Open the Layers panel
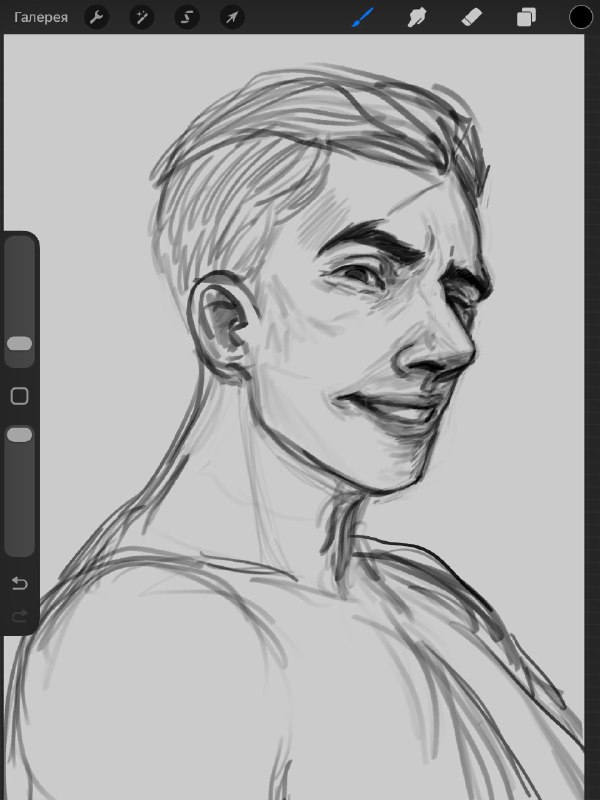This screenshot has width=600, height=800. pos(526,18)
